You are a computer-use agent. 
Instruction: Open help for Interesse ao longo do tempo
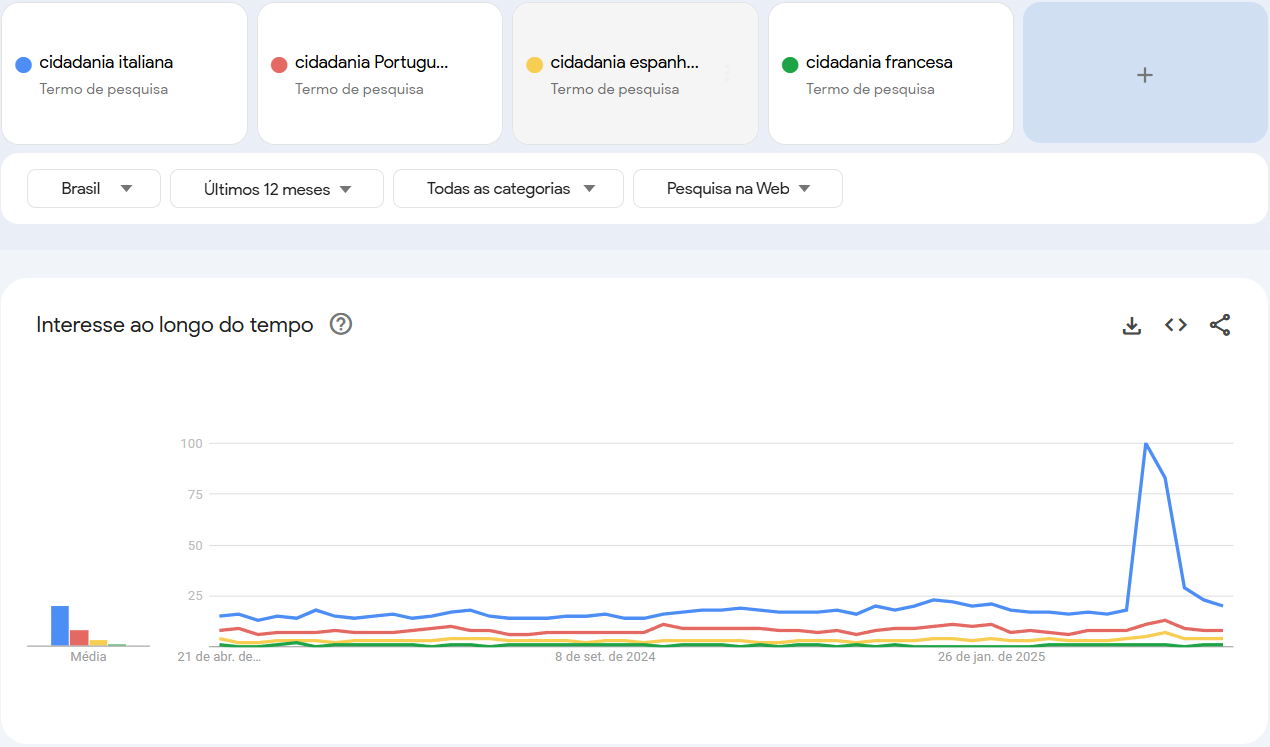click(x=340, y=324)
